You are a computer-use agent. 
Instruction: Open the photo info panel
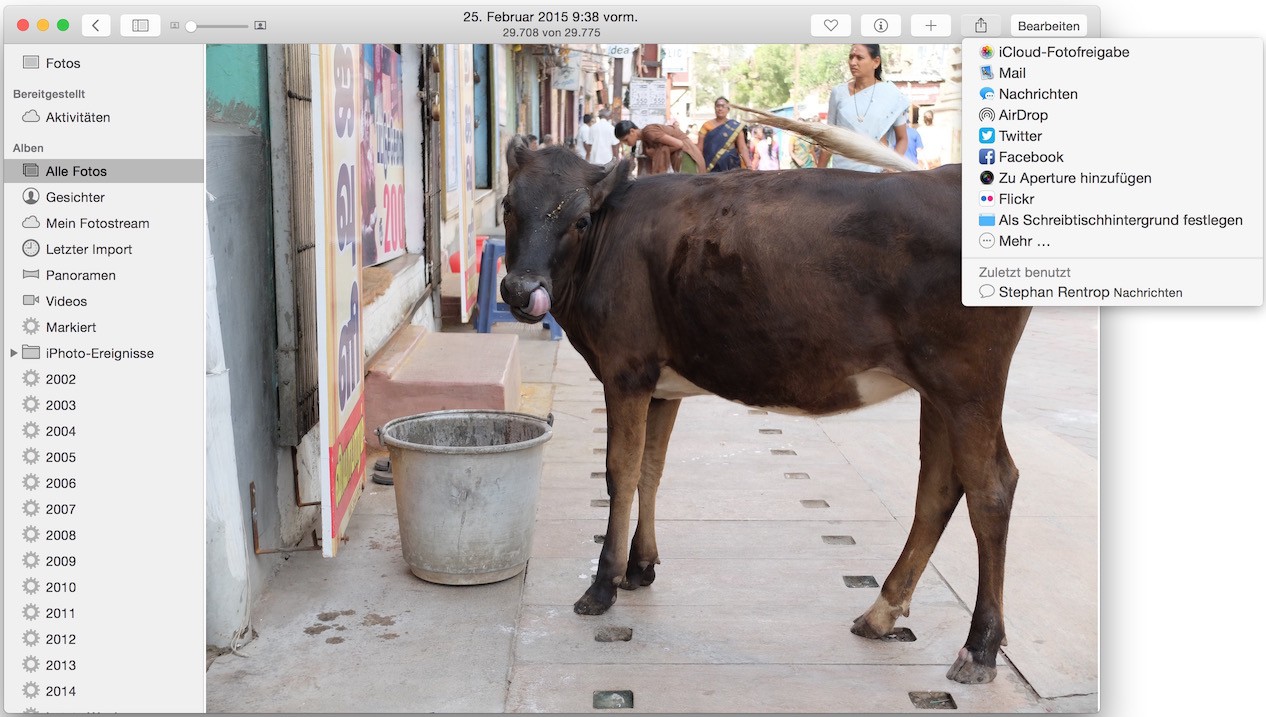[880, 25]
